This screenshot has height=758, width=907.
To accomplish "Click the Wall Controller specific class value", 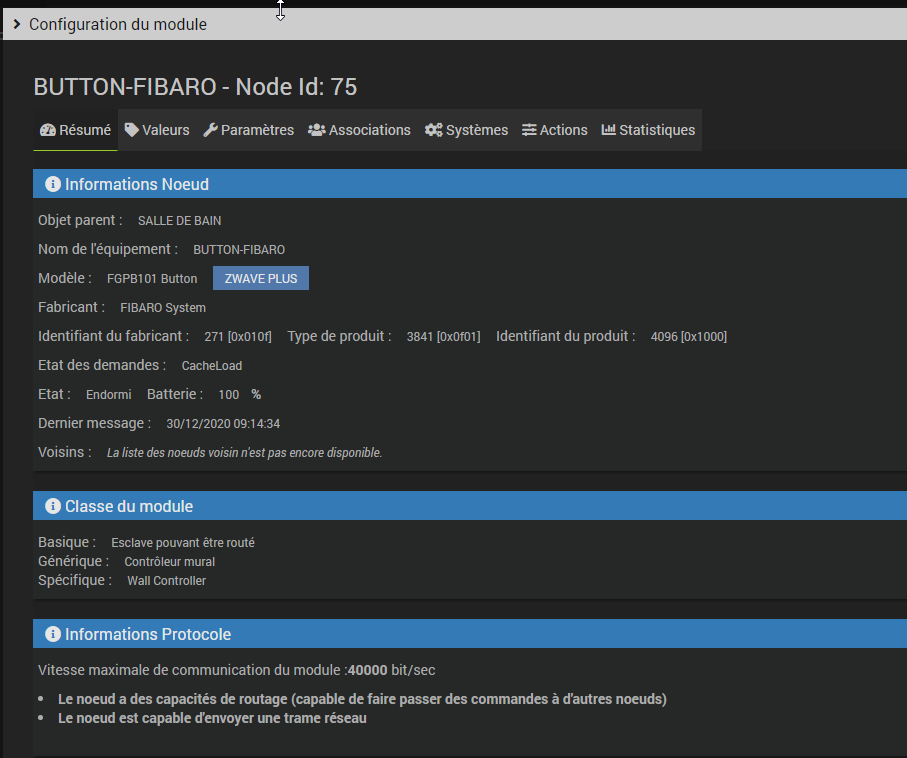I will [167, 581].
